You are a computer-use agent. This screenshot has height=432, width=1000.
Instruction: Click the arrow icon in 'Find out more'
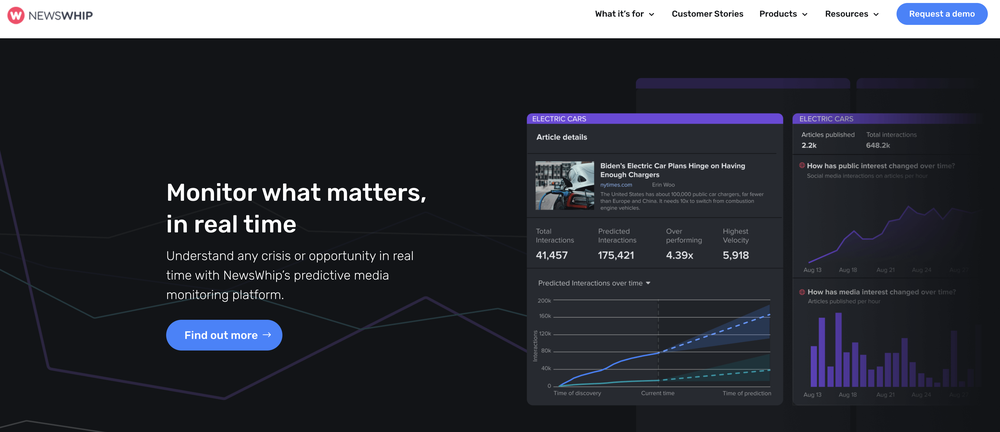[x=267, y=335]
